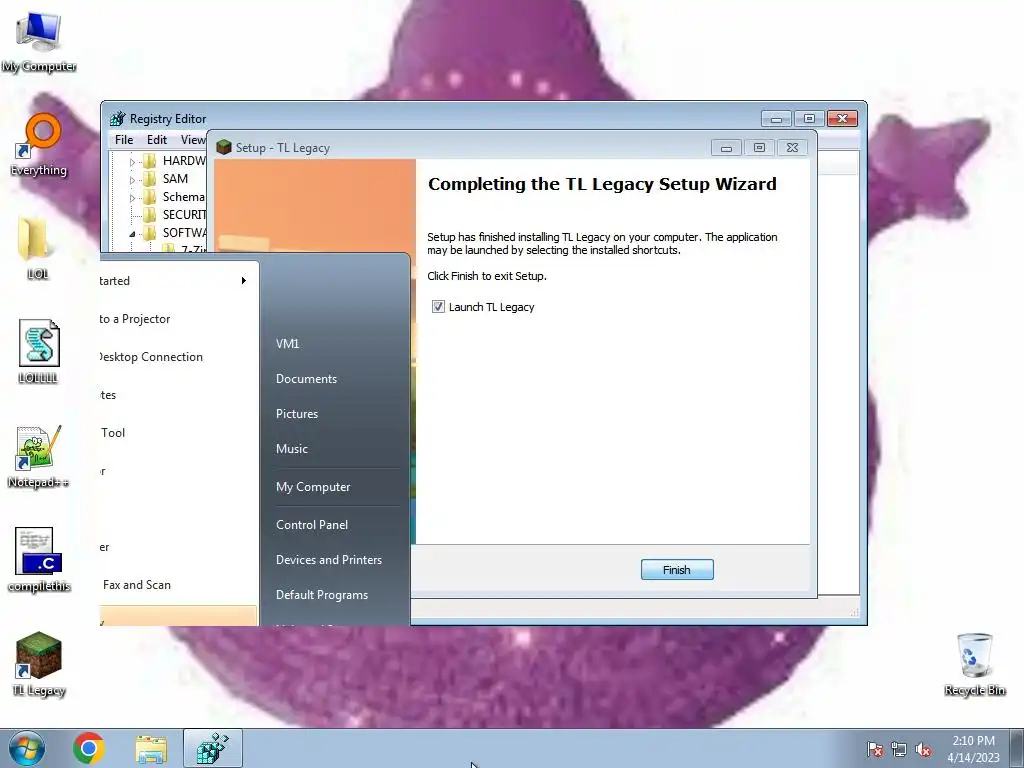Minimize the TL Legacy Setup window

click(x=726, y=148)
